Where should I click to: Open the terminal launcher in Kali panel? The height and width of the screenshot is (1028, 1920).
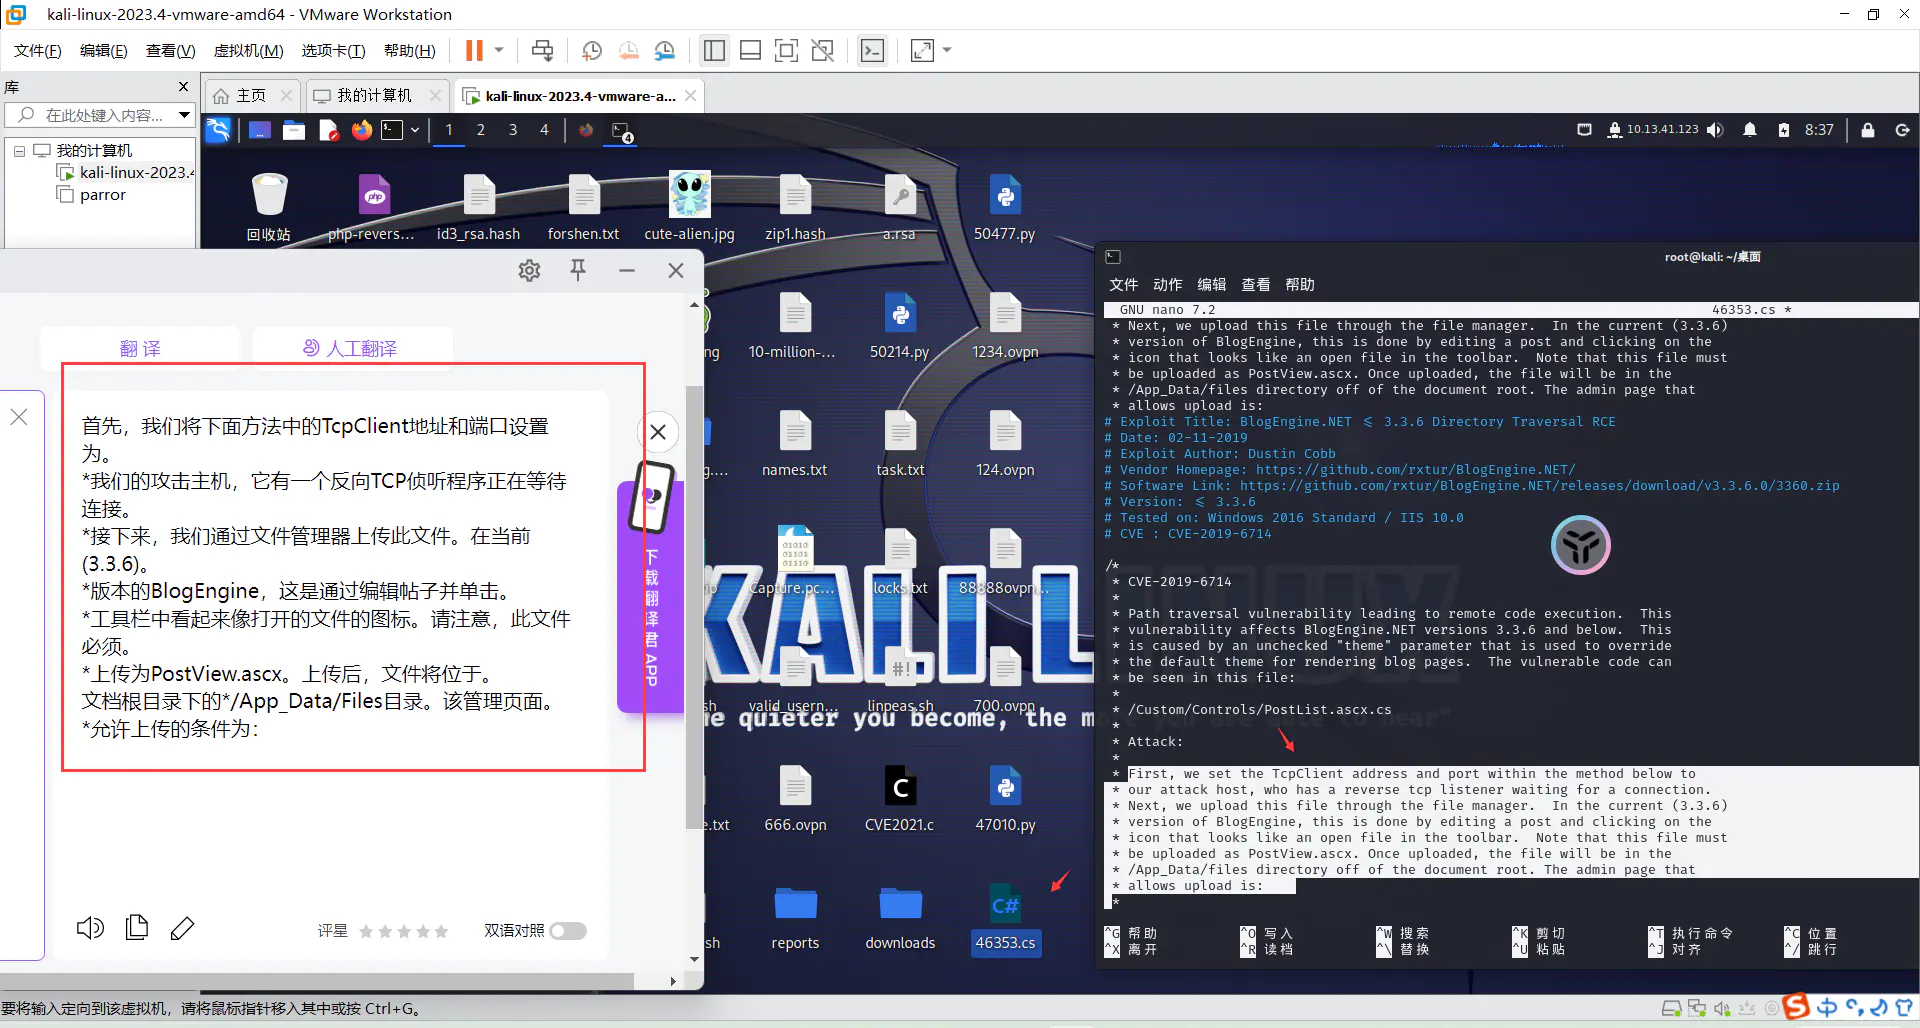tap(392, 130)
